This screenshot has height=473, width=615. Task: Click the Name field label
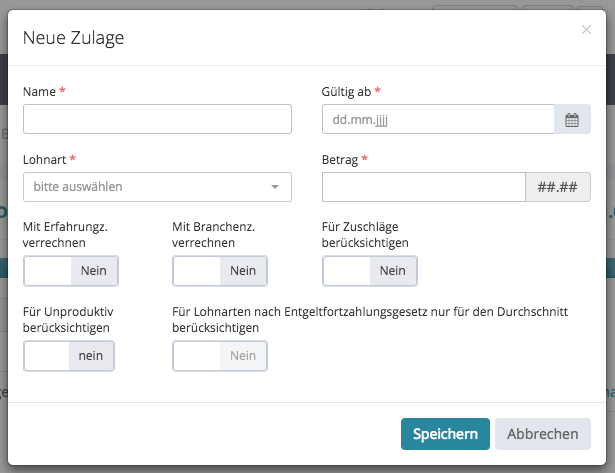(39, 91)
